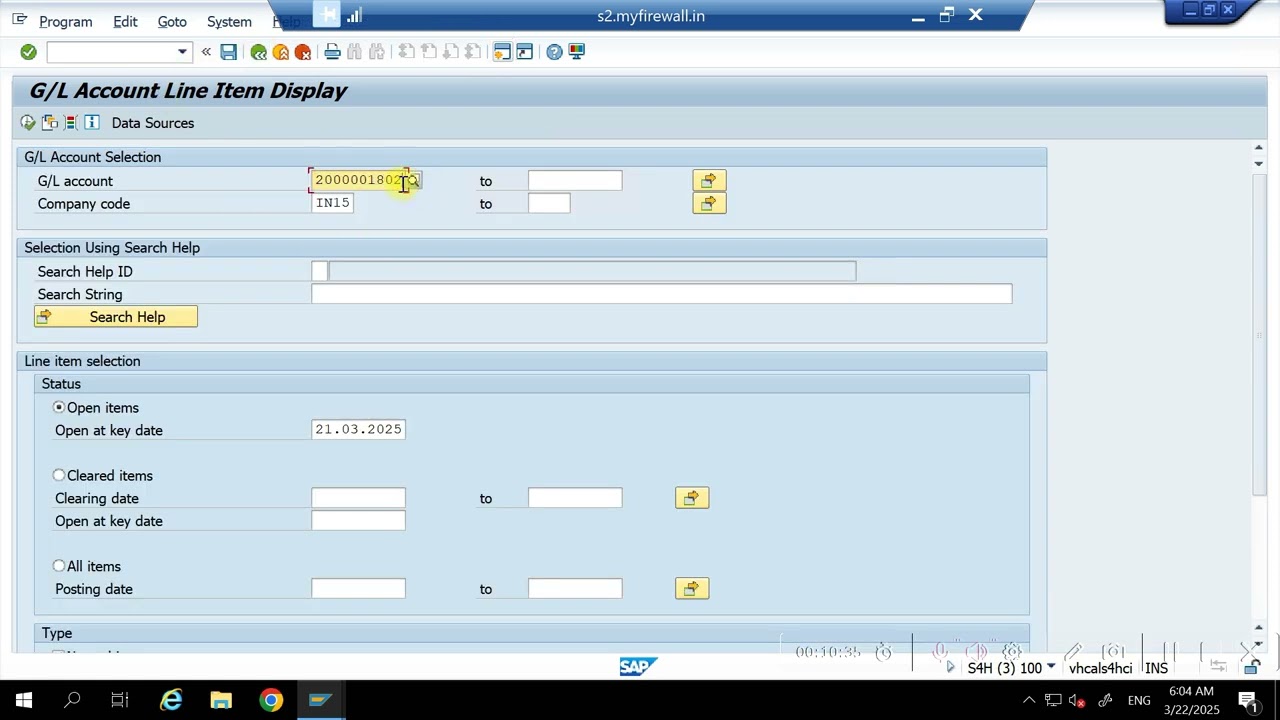Click the Next Page icon
This screenshot has height=720, width=1280.
[450, 52]
